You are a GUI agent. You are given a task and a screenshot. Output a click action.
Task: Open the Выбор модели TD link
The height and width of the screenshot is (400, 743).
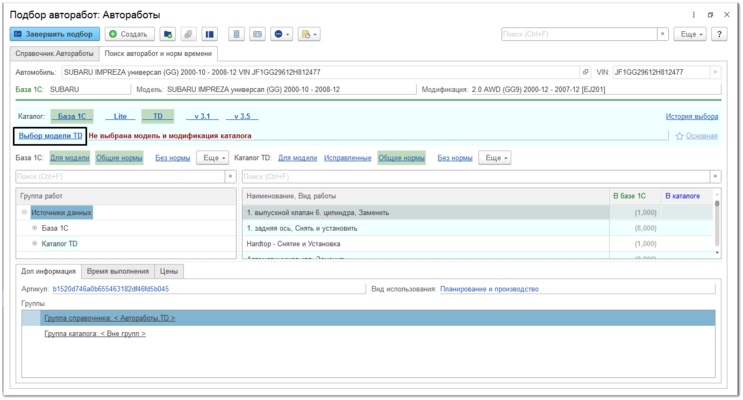pyautogui.click(x=50, y=136)
